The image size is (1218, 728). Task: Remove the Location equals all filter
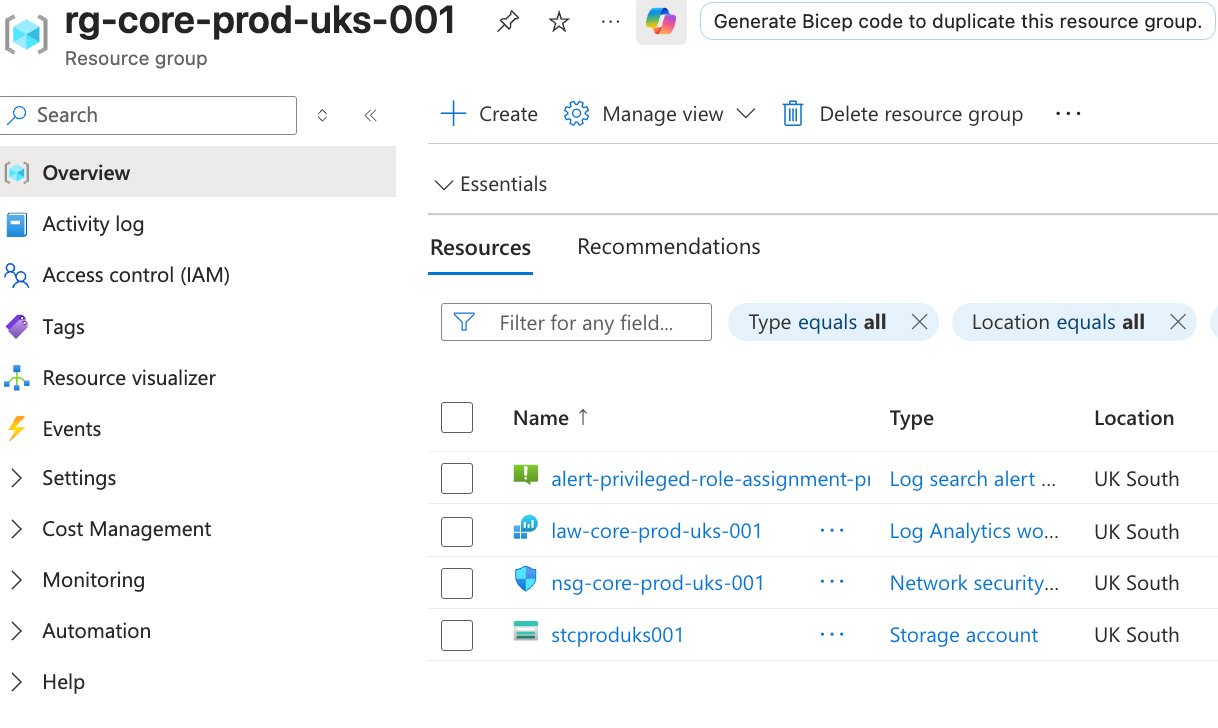(1178, 322)
